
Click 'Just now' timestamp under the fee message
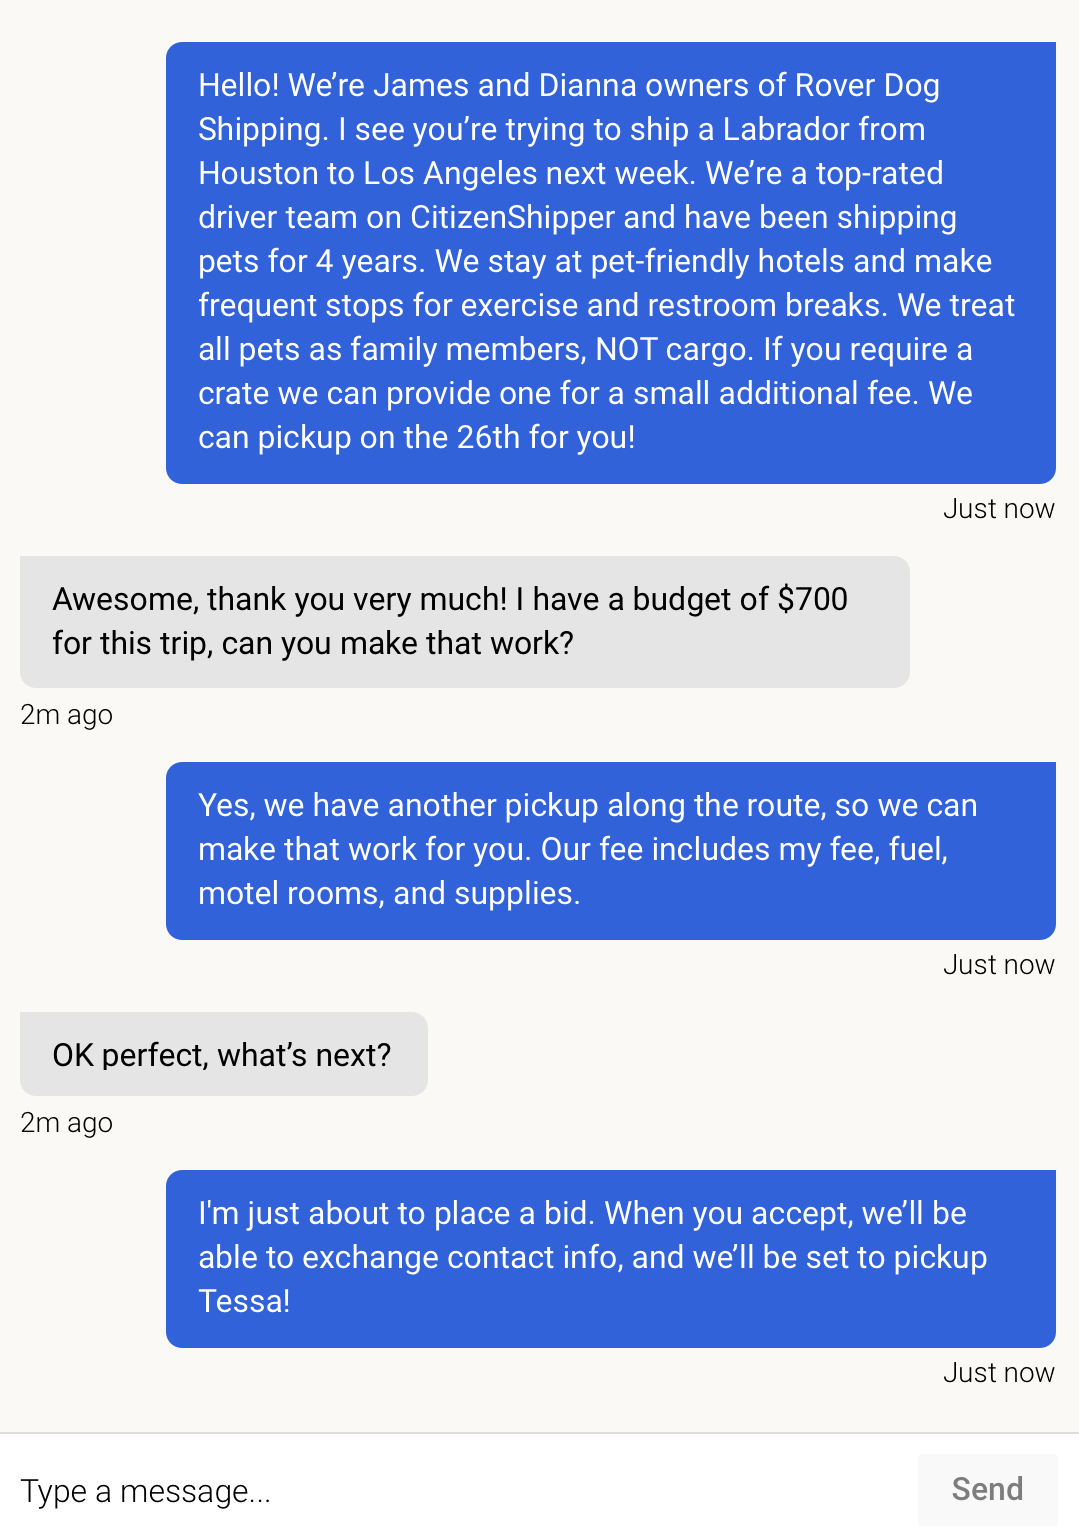998,965
